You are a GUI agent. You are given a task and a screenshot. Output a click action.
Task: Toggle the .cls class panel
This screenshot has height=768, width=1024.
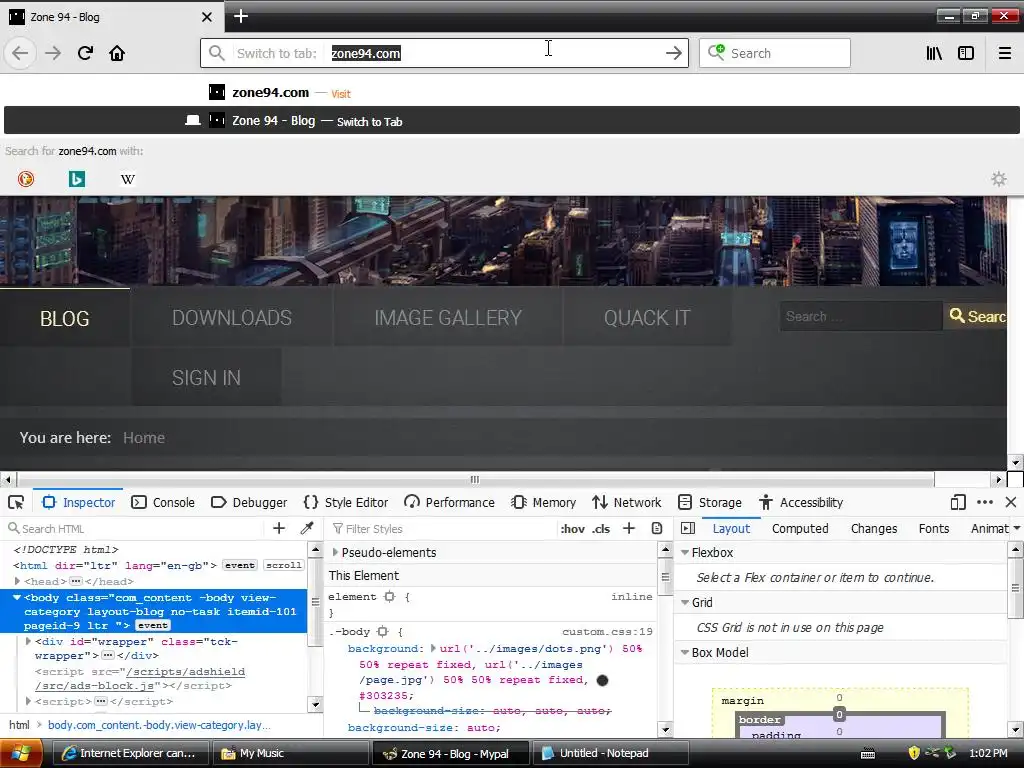(601, 529)
